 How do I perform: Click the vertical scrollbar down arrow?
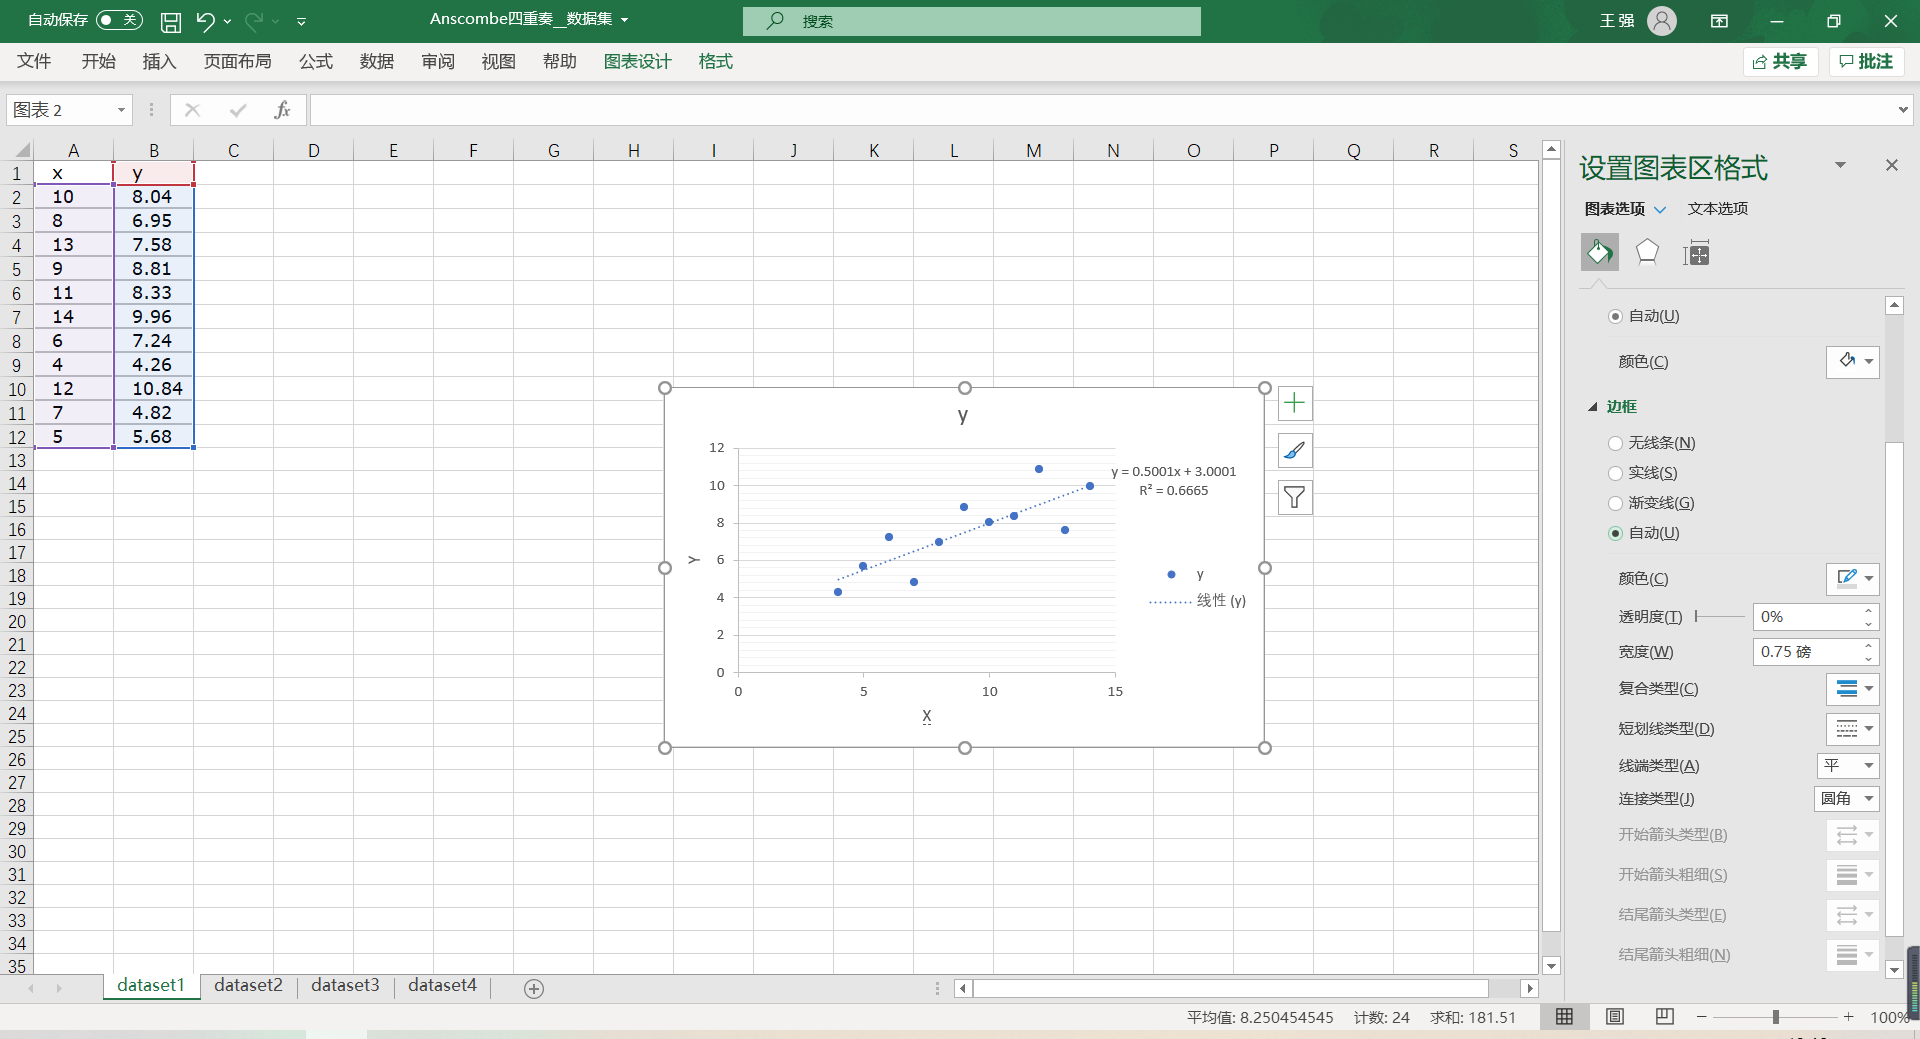click(x=1551, y=966)
